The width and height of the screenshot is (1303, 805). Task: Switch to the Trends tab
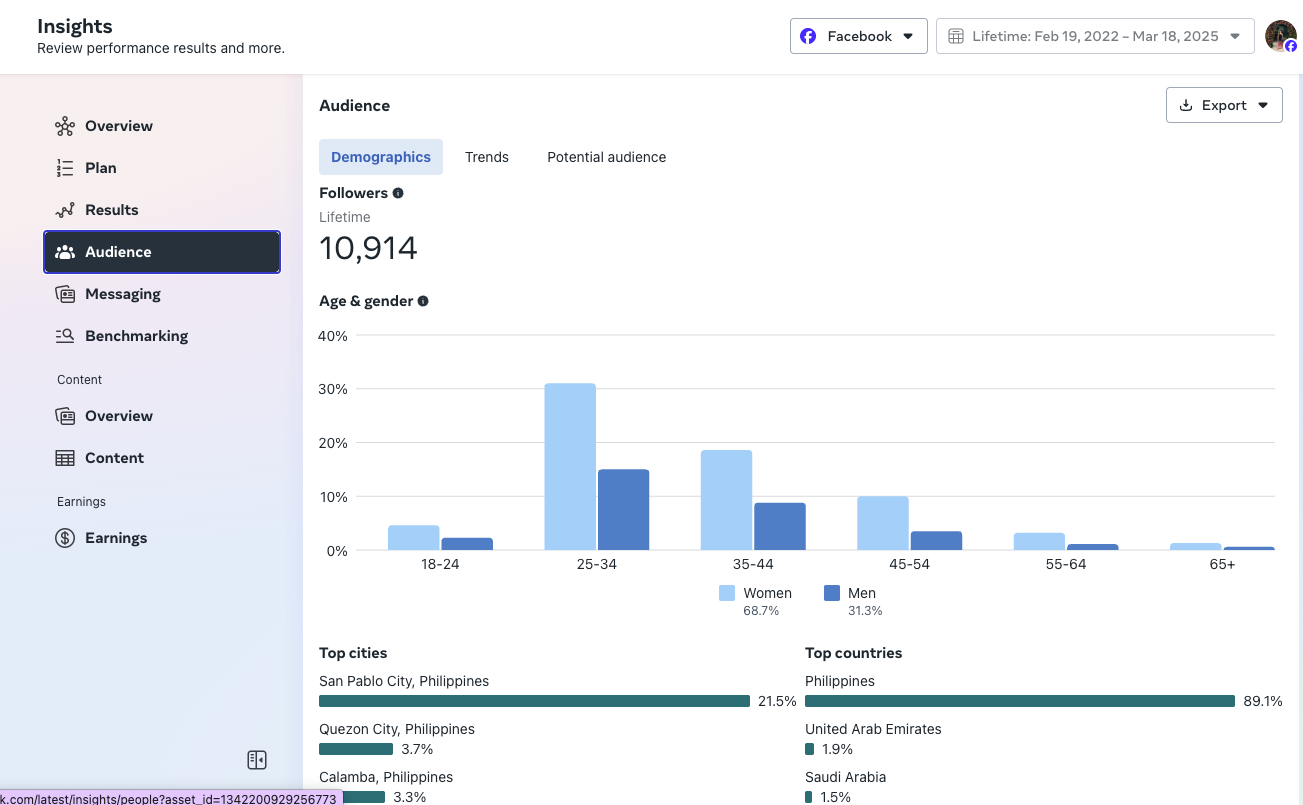click(x=487, y=157)
